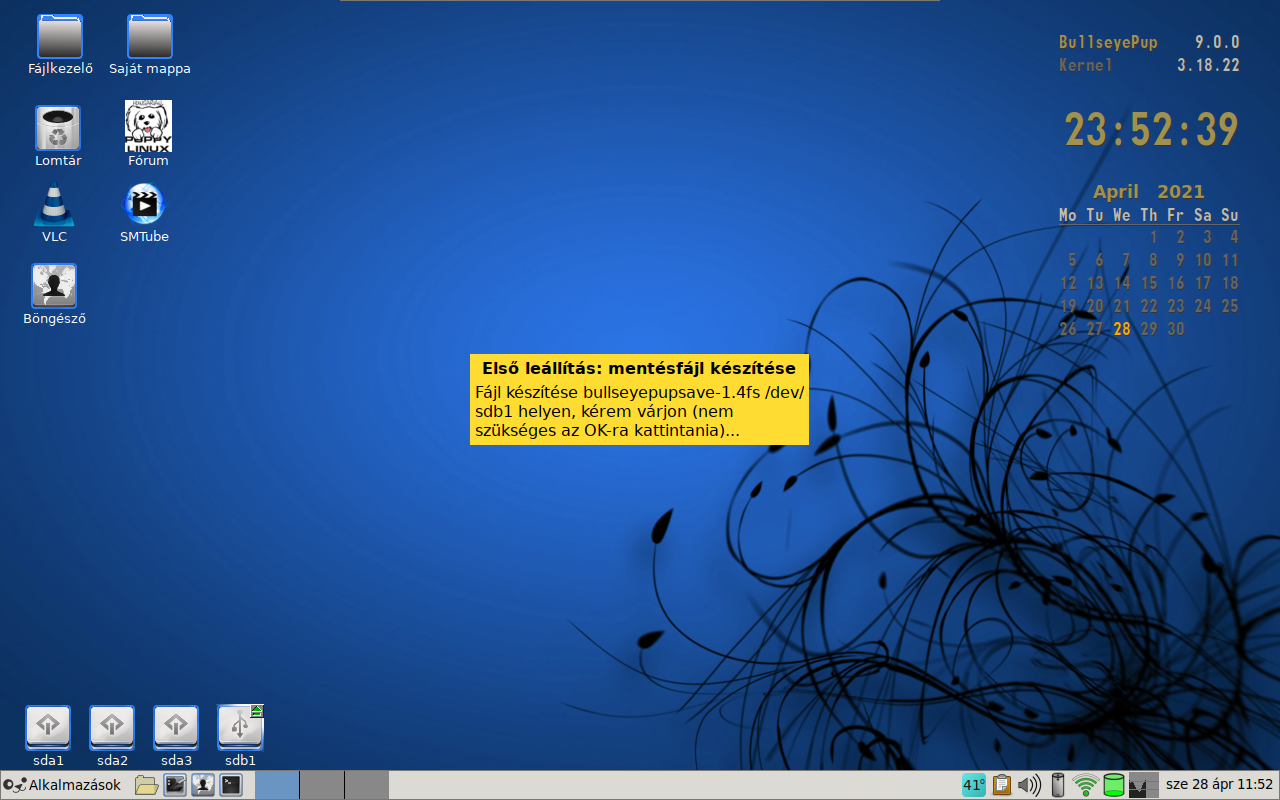Open the browser launcher in the taskbar
1280x800 pixels.
[x=203, y=785]
